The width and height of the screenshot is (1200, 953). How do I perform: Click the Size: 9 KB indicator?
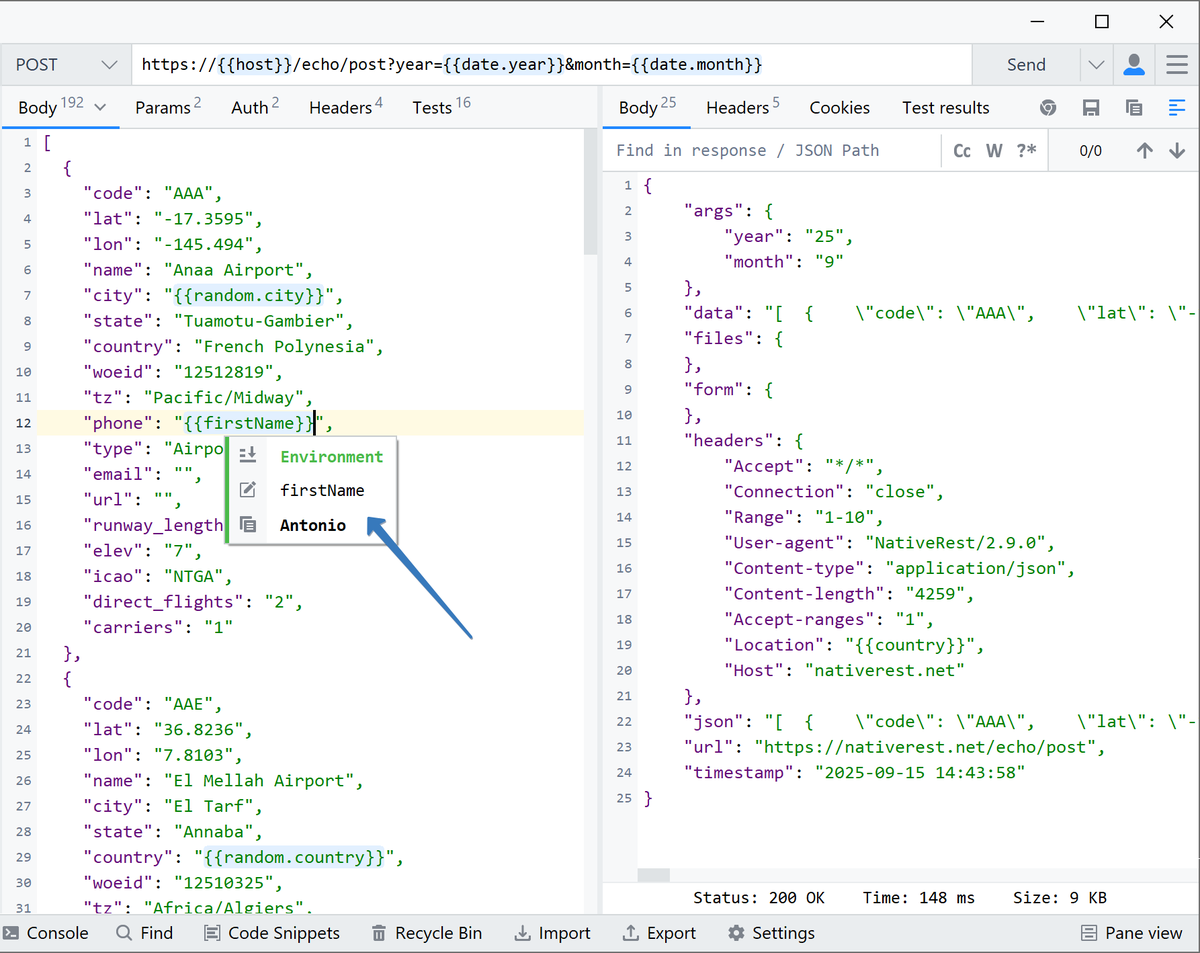(1059, 898)
